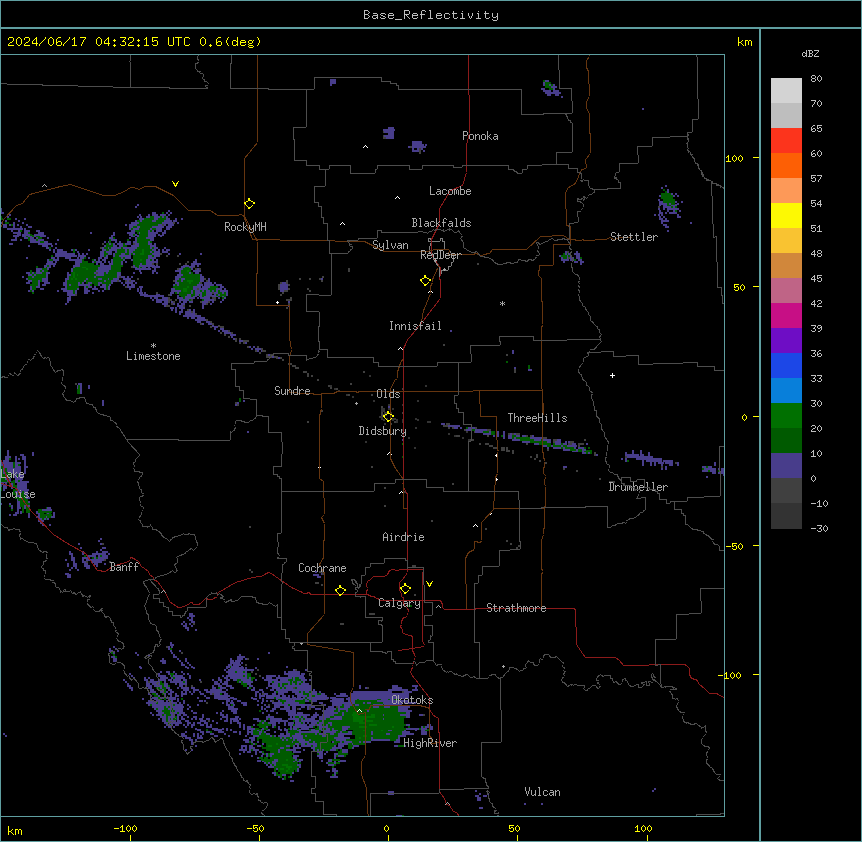Viewport: 862px width, 842px height.
Task: Select the Ponoka city label
Action: (x=480, y=136)
